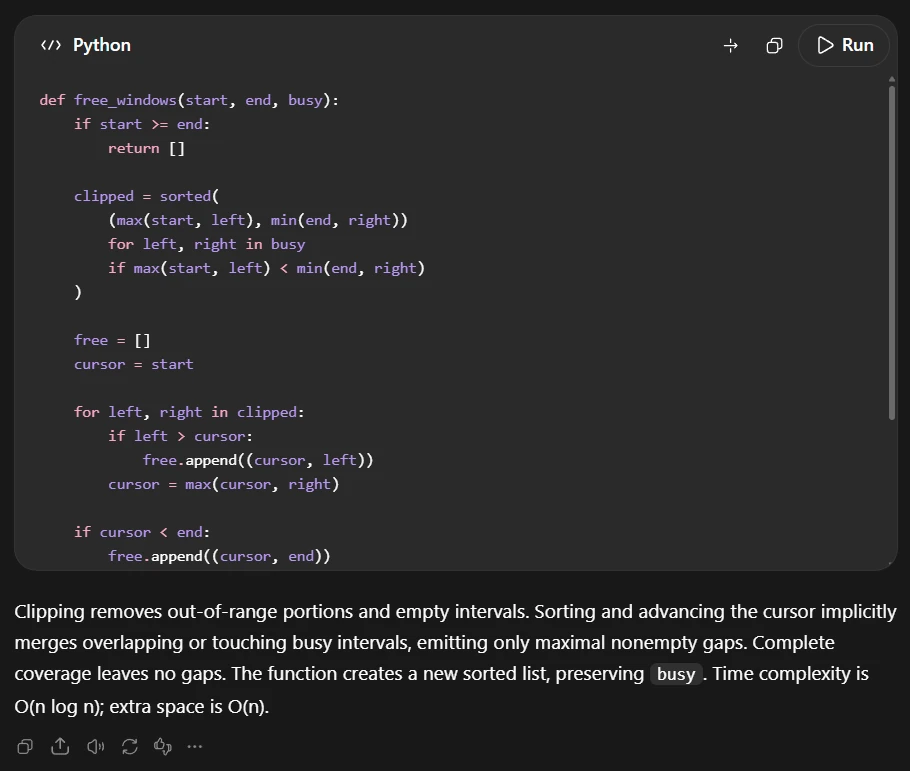The image size is (910, 771).
Task: Click the '(max(start, left), min(end, right))' line
Action: (x=258, y=220)
